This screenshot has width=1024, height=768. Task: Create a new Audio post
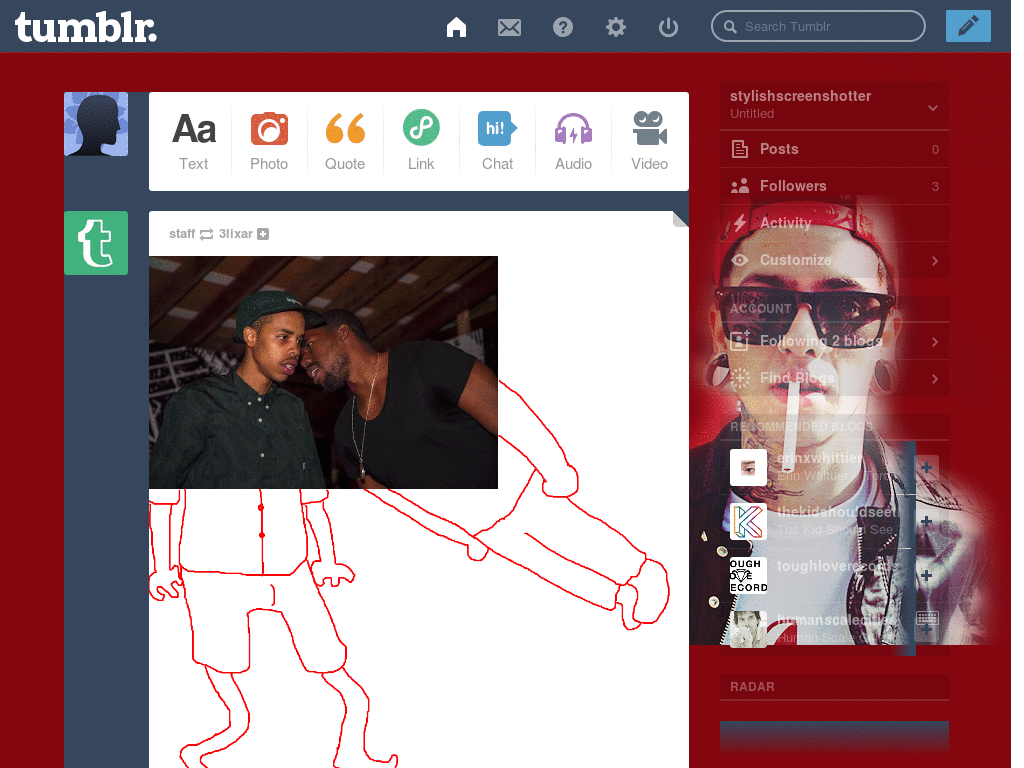coord(573,142)
